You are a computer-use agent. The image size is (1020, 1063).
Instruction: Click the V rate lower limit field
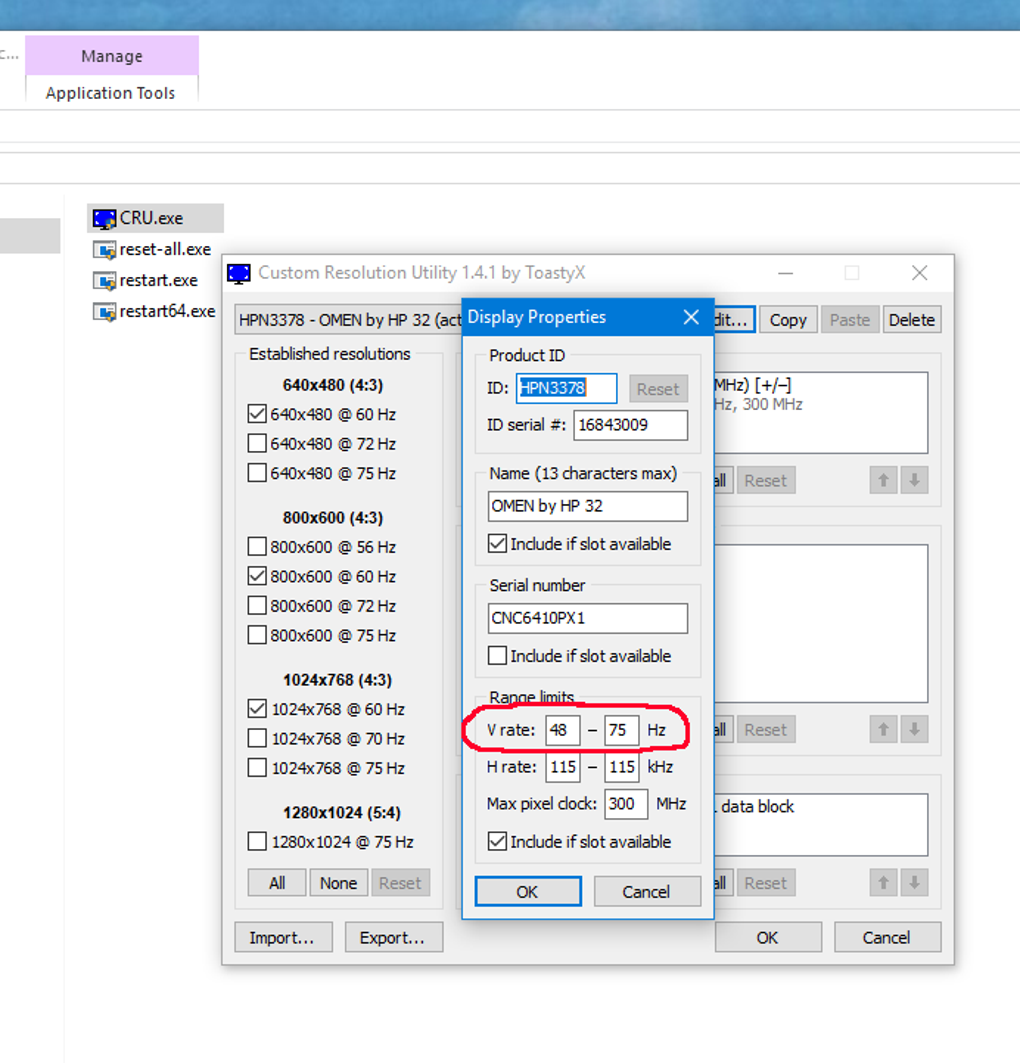tap(560, 730)
